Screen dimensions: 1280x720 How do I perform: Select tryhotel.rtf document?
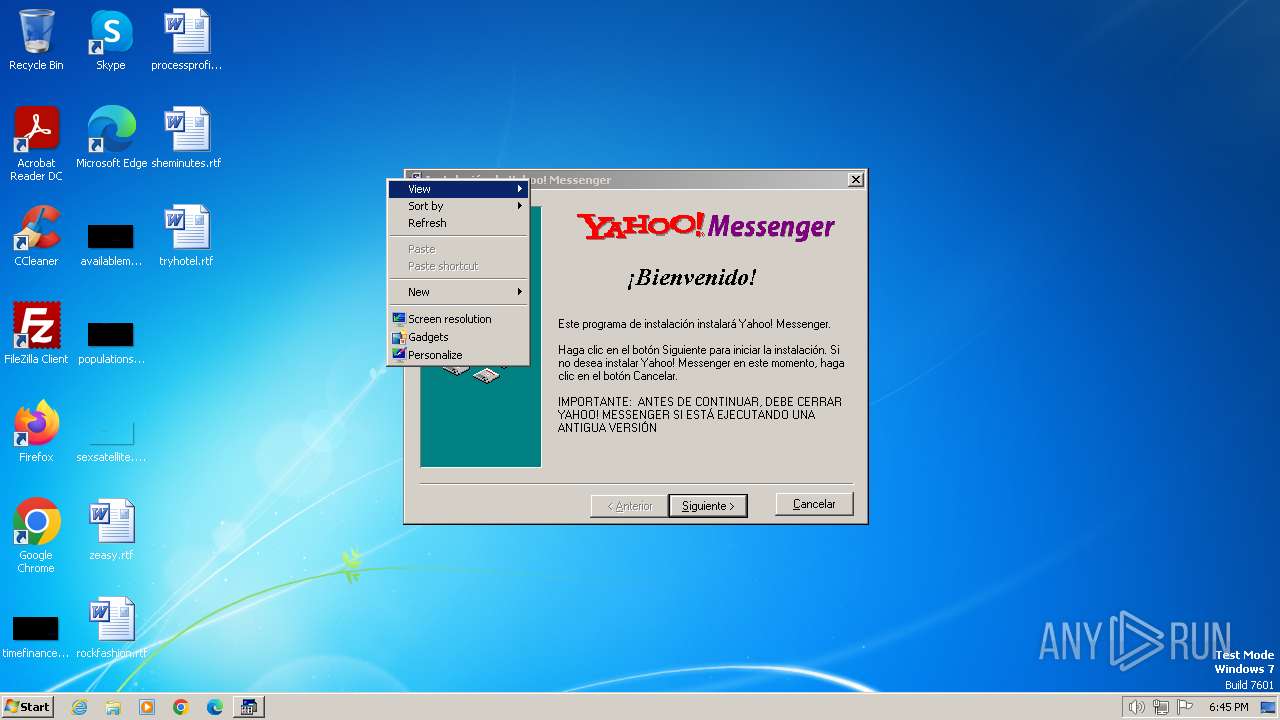point(186,236)
